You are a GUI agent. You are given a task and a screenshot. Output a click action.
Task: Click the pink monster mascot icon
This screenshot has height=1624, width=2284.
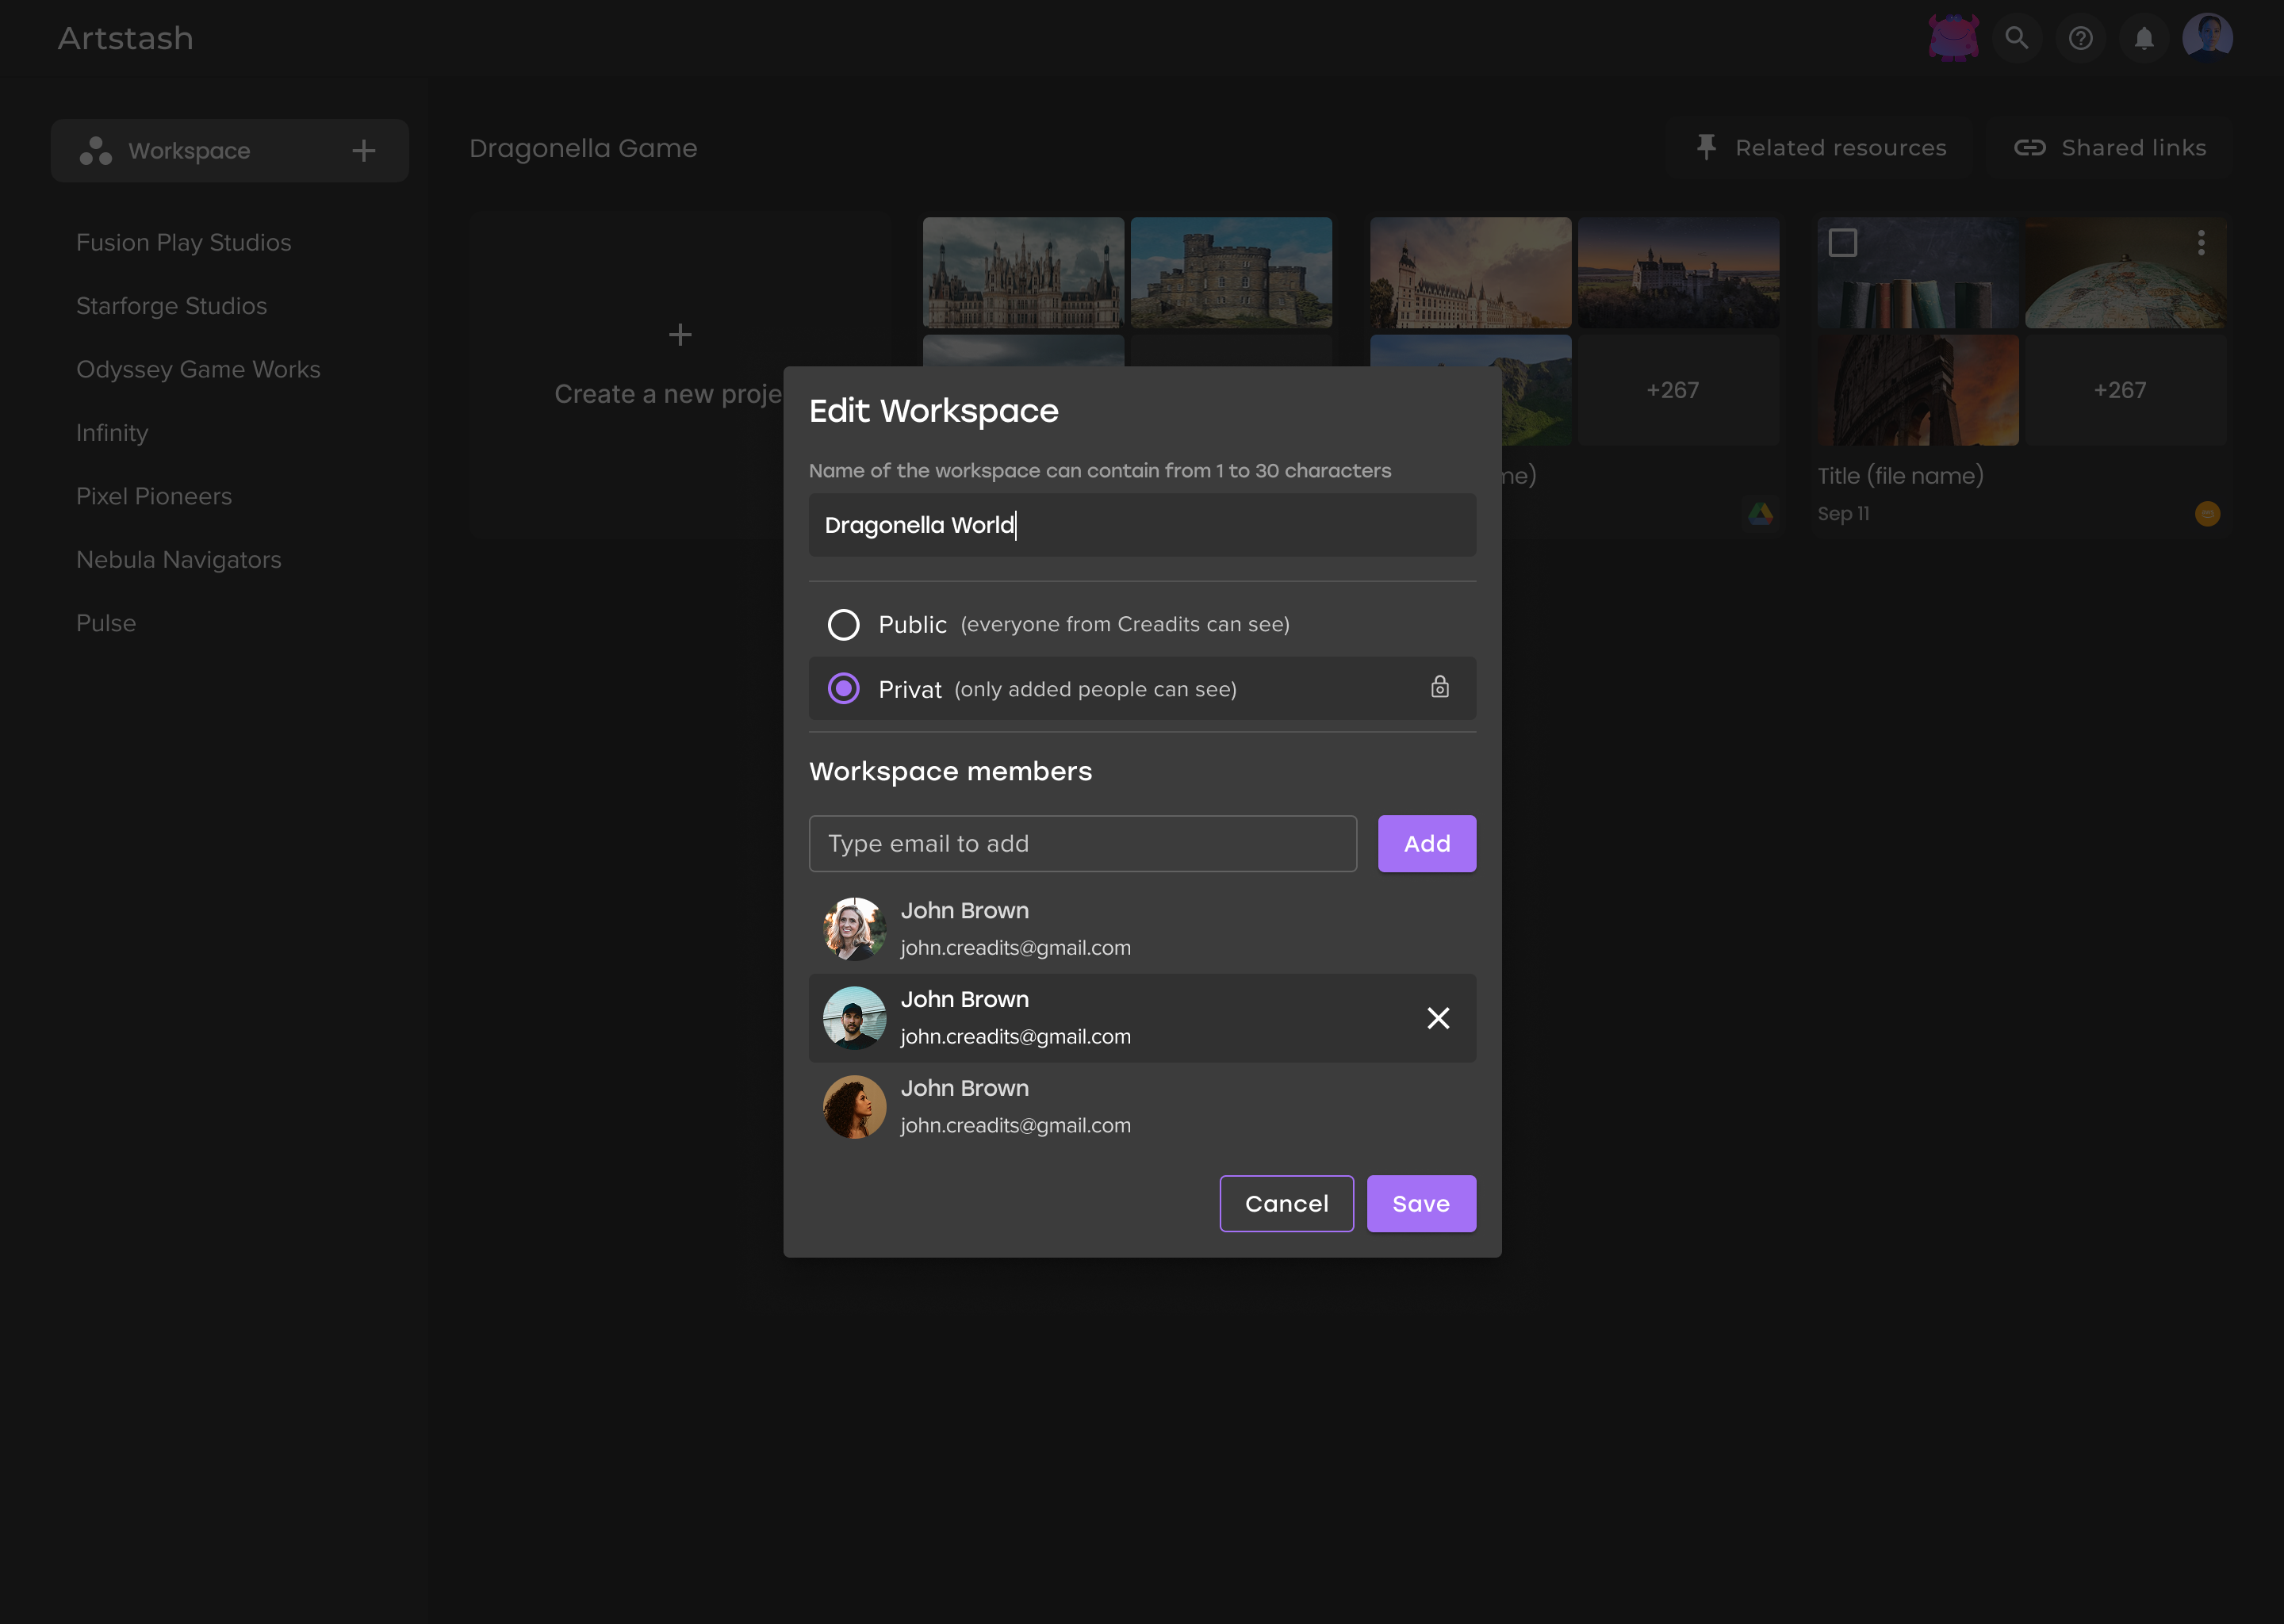(1953, 38)
